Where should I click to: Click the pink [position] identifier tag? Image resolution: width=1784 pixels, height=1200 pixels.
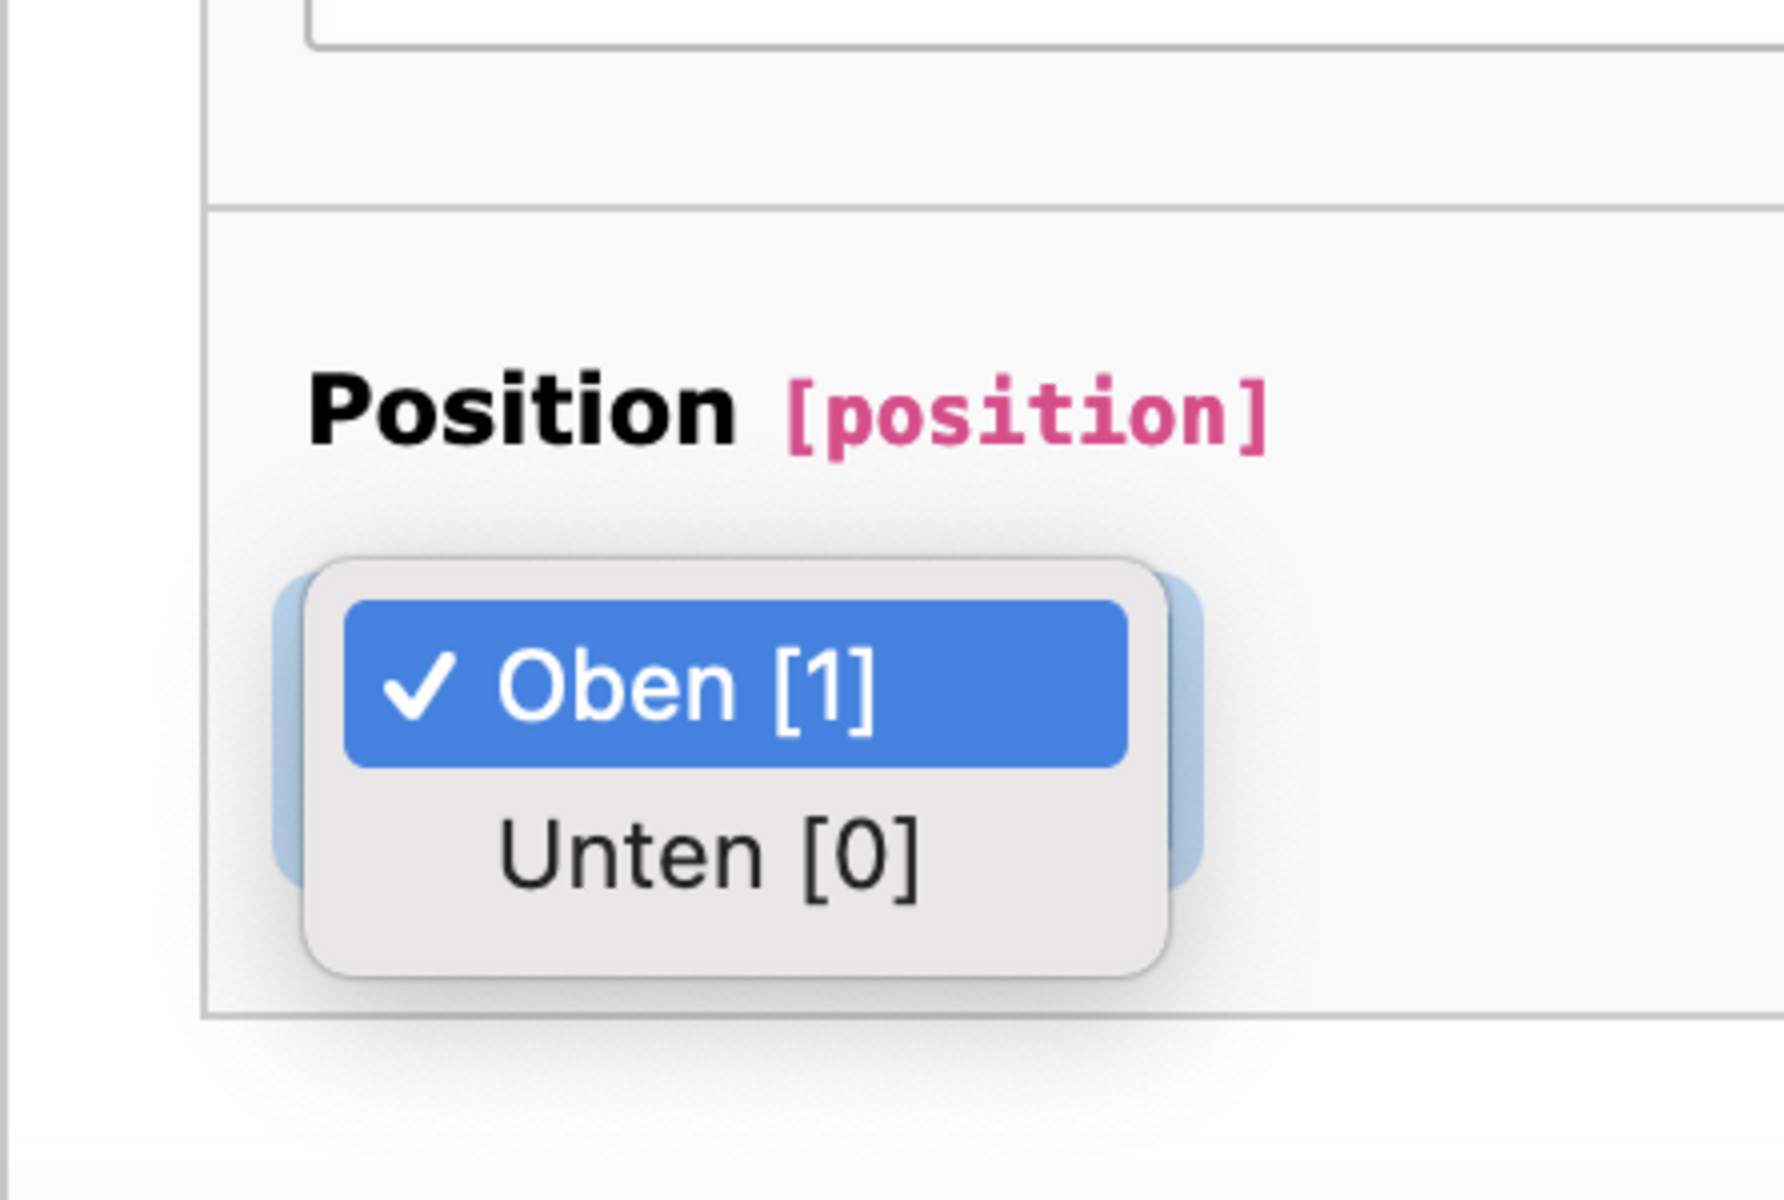1027,415
